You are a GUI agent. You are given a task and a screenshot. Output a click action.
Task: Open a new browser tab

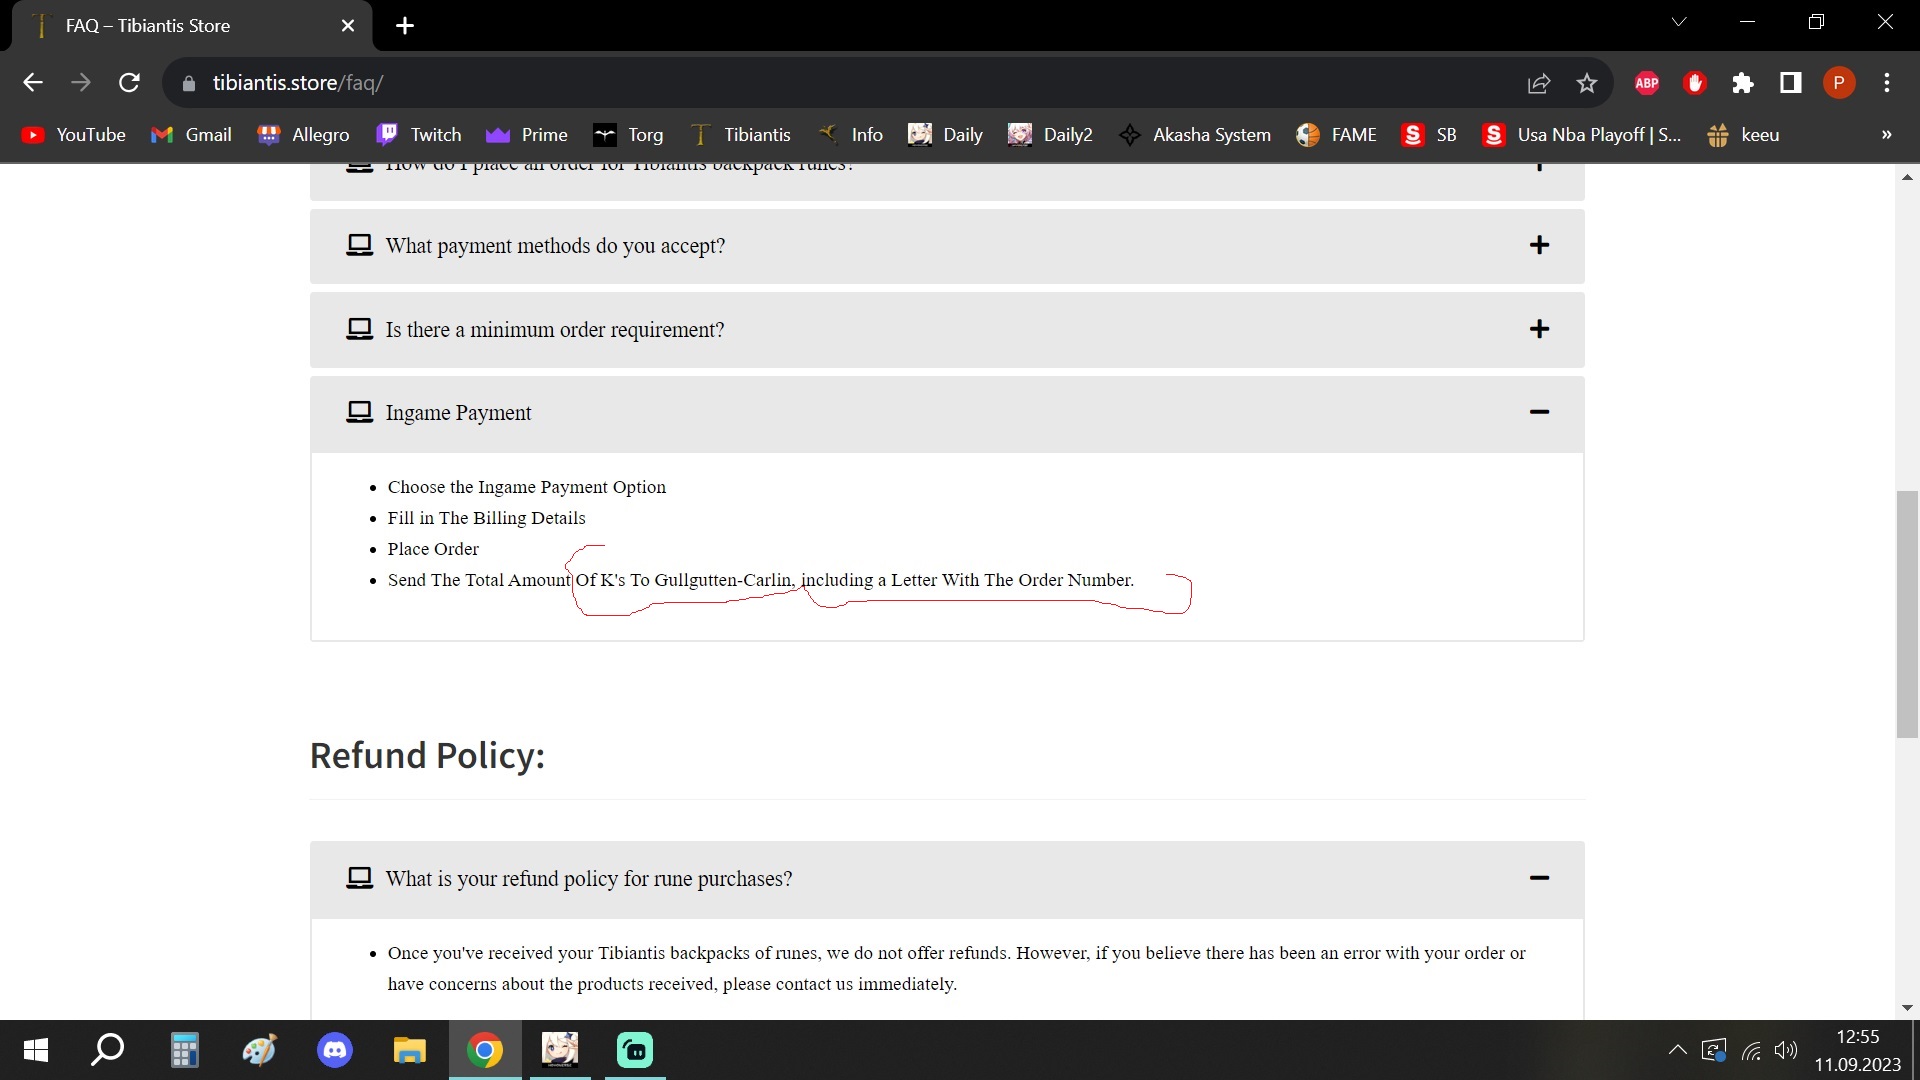405,26
